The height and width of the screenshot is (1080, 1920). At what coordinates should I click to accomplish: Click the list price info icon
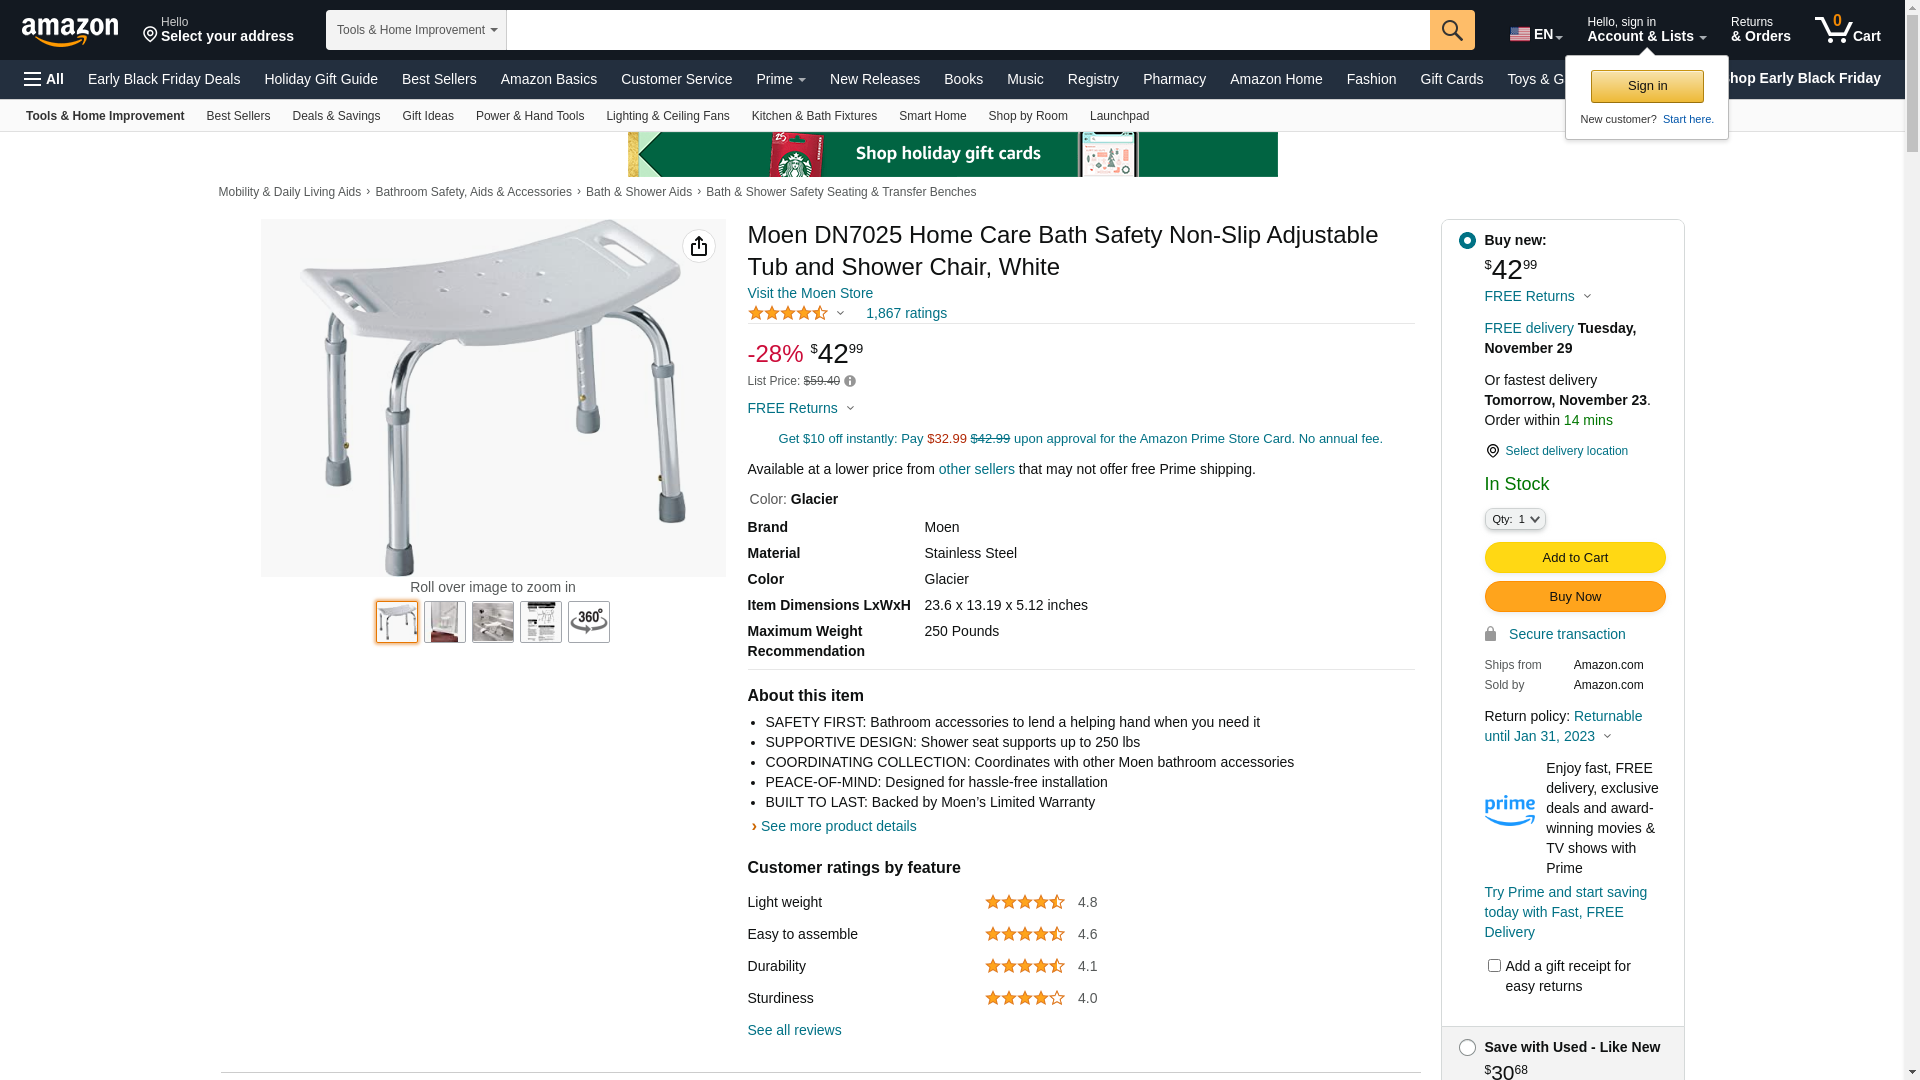click(x=850, y=381)
